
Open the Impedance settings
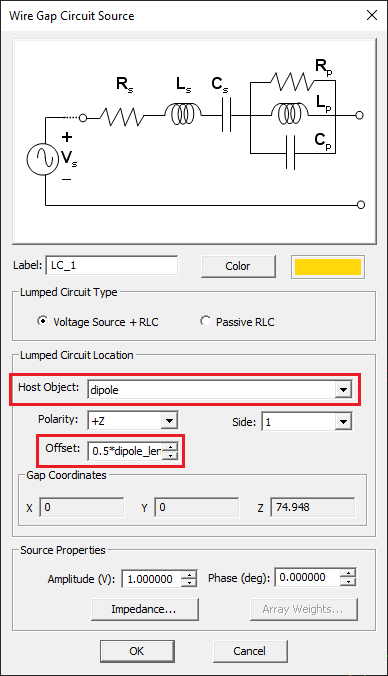tap(144, 609)
